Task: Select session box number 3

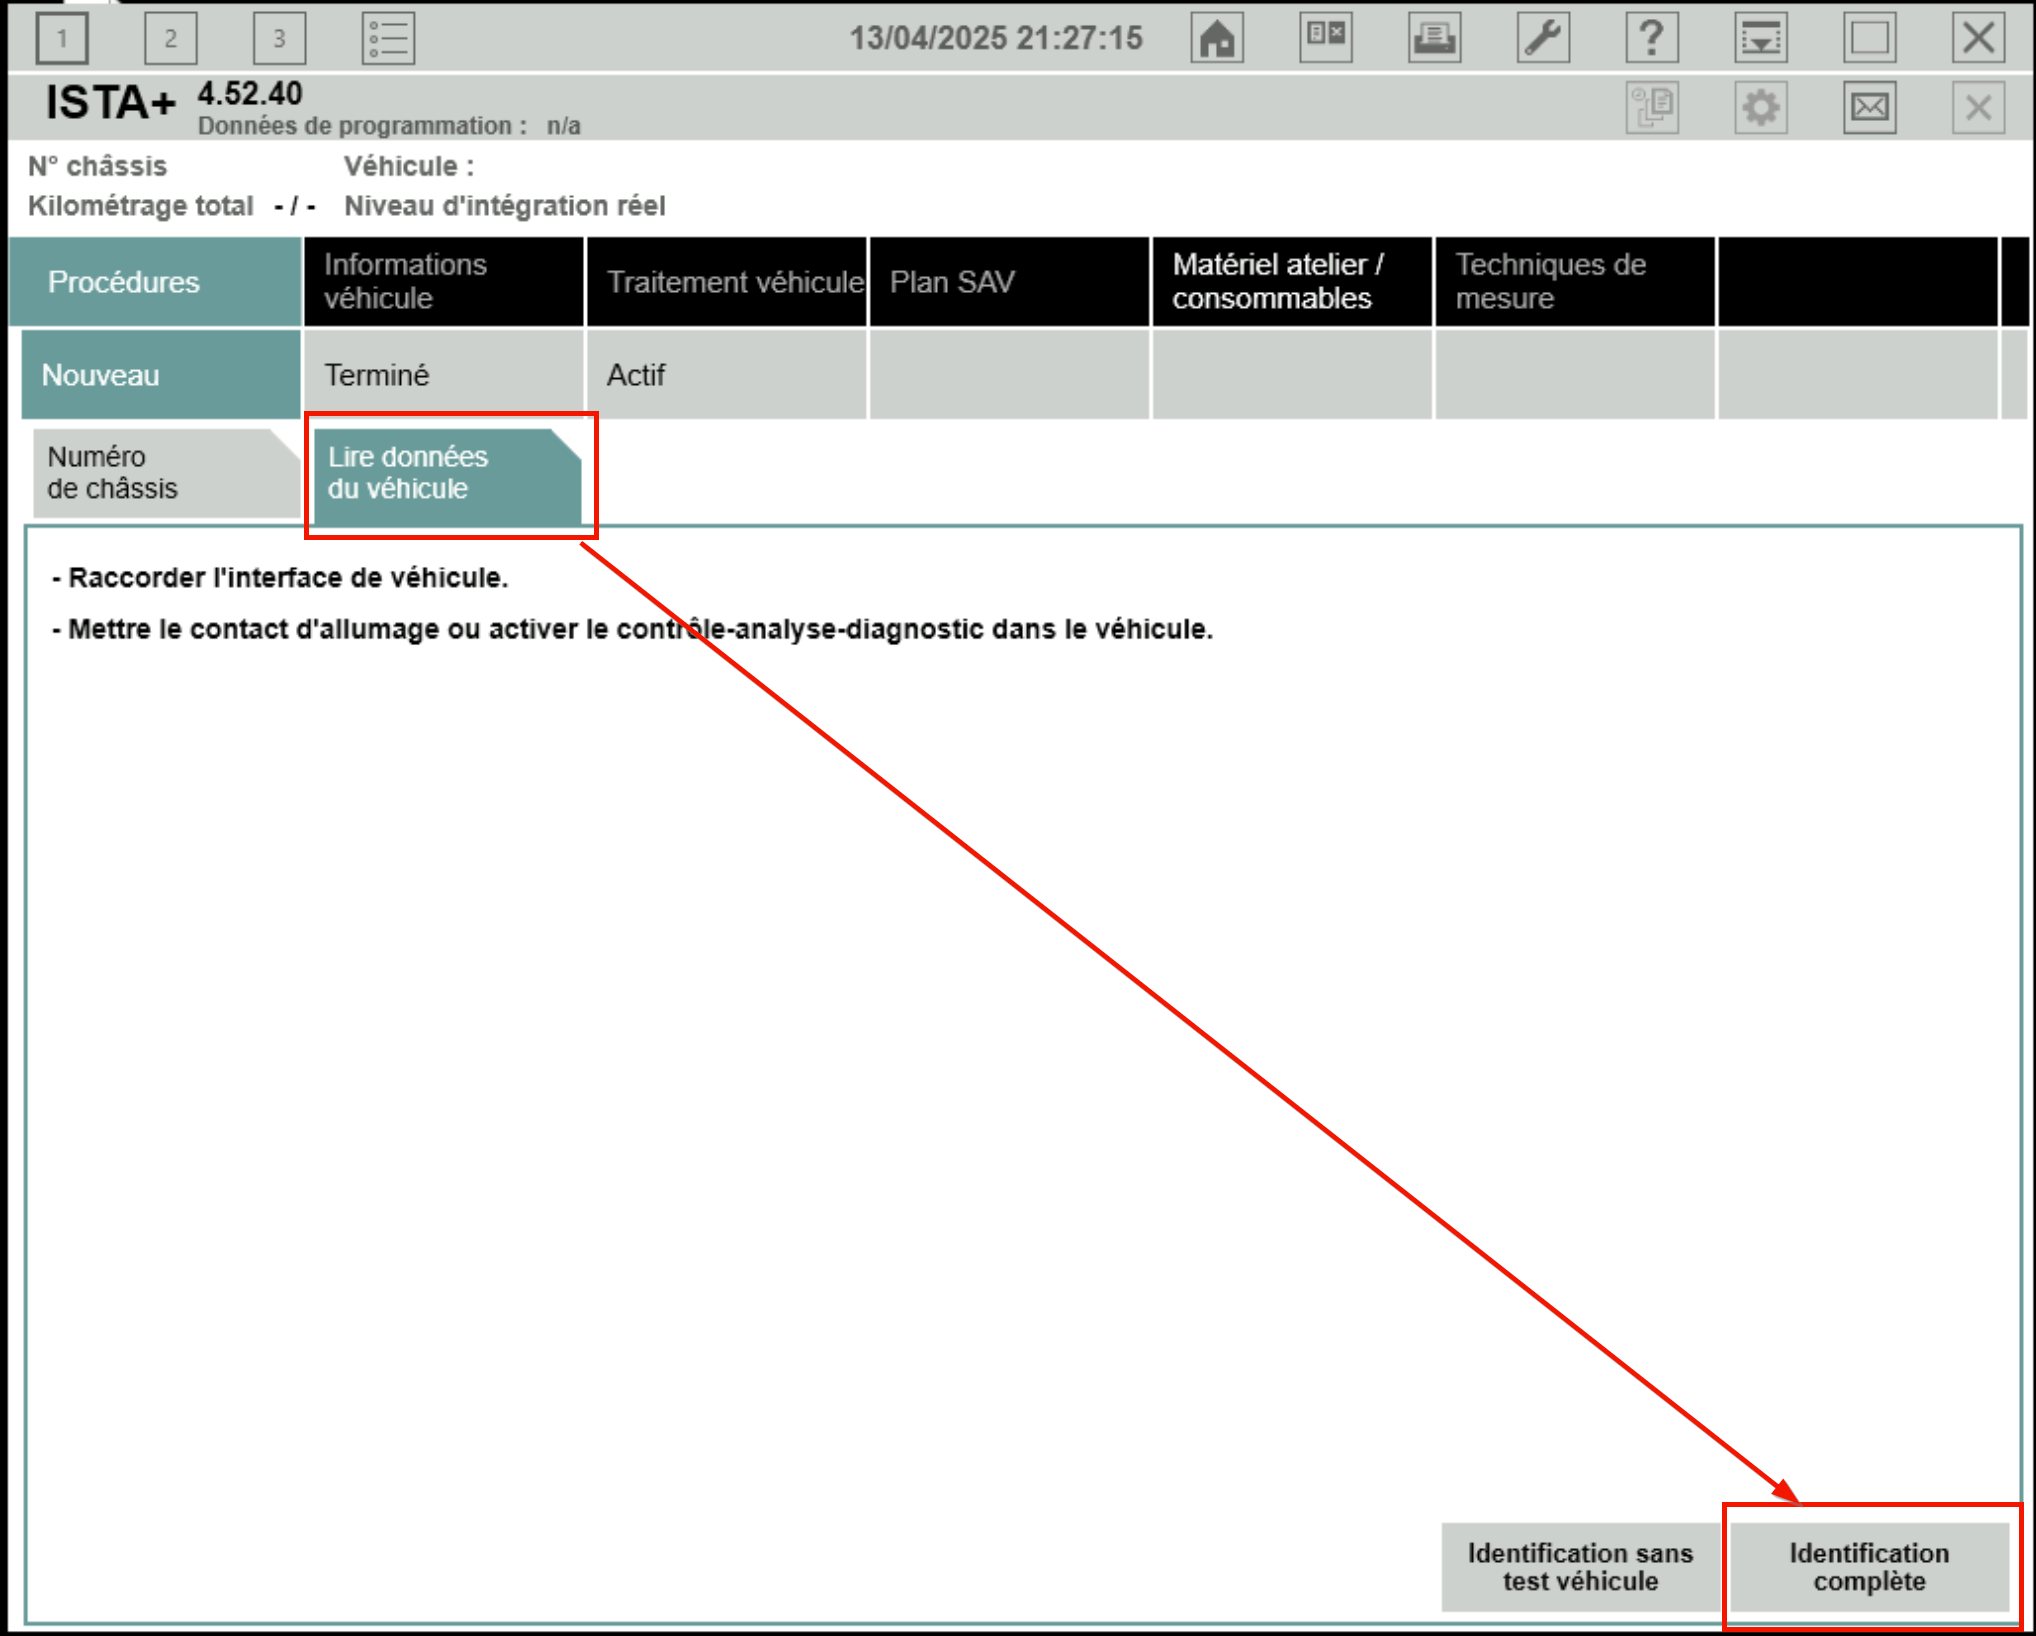Action: [x=279, y=39]
